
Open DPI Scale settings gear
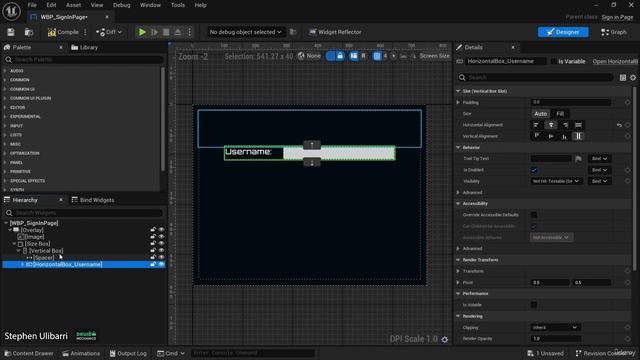pyautogui.click(x=444, y=339)
